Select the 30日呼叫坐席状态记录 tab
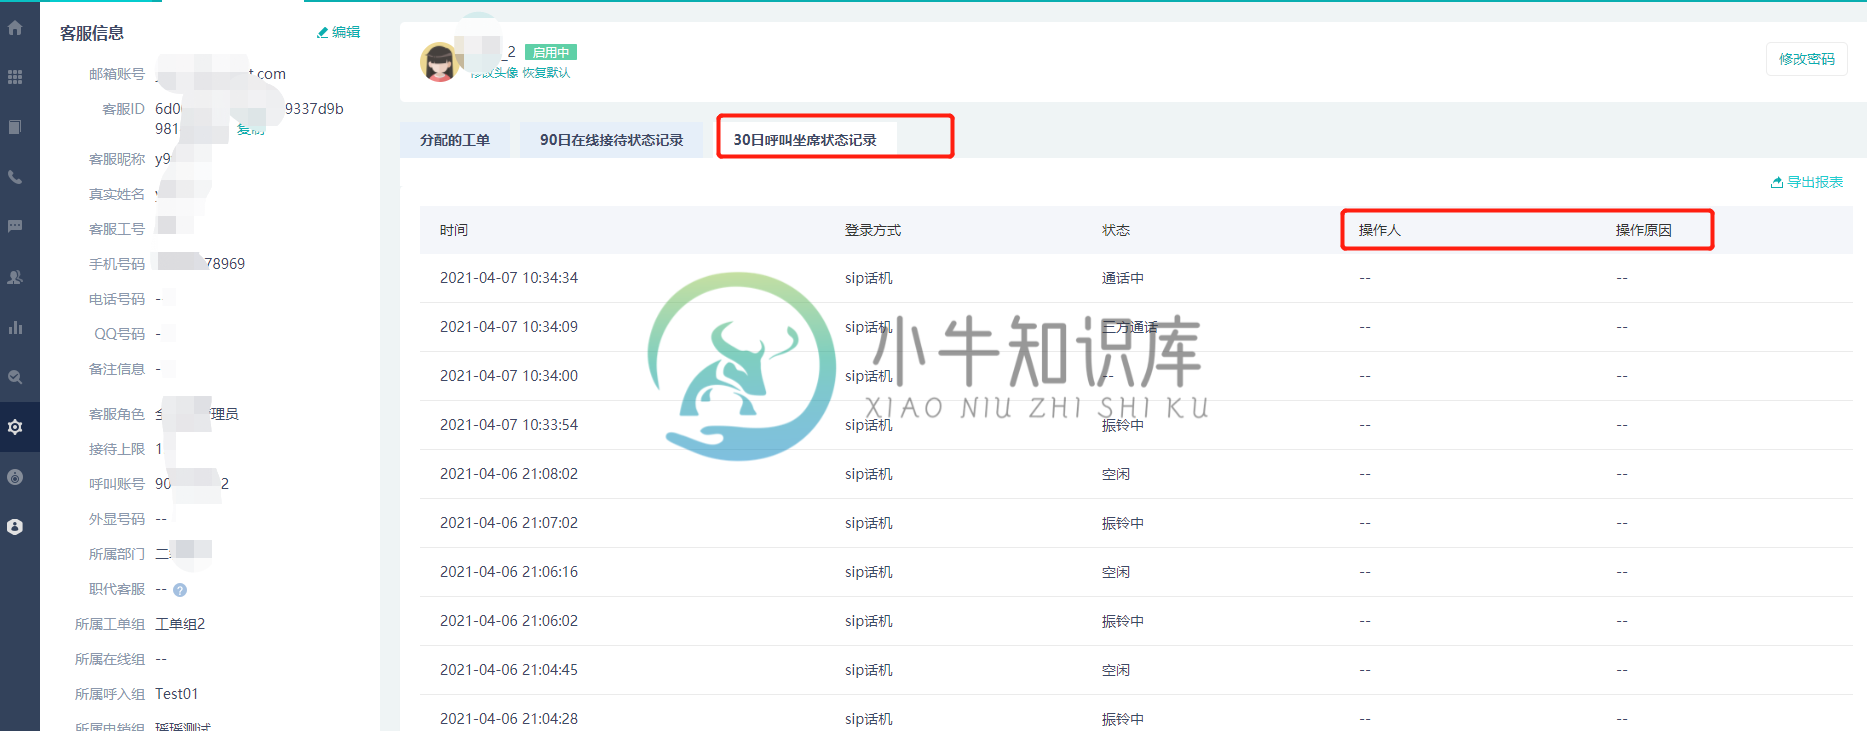The height and width of the screenshot is (731, 1867). pos(805,140)
